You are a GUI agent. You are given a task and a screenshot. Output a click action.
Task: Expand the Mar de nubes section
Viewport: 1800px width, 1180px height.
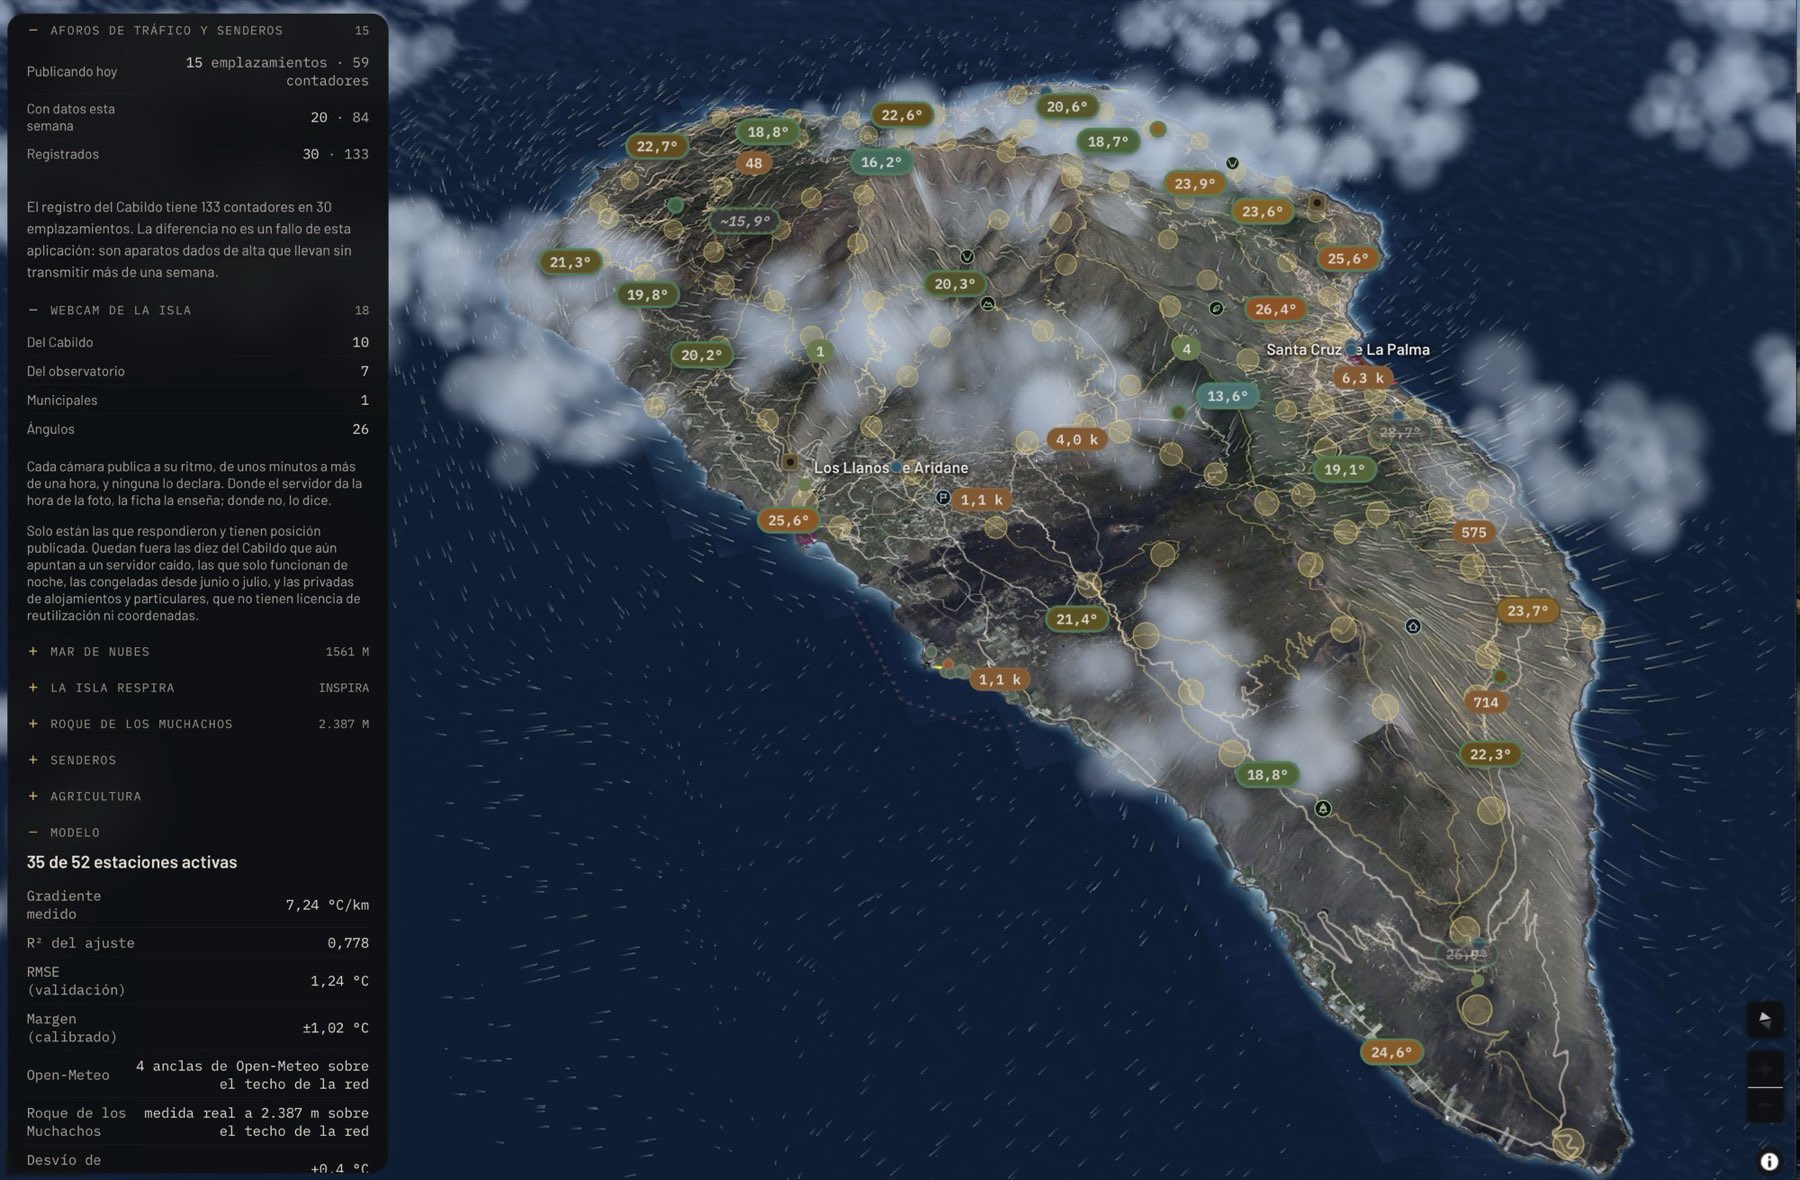pyautogui.click(x=198, y=652)
